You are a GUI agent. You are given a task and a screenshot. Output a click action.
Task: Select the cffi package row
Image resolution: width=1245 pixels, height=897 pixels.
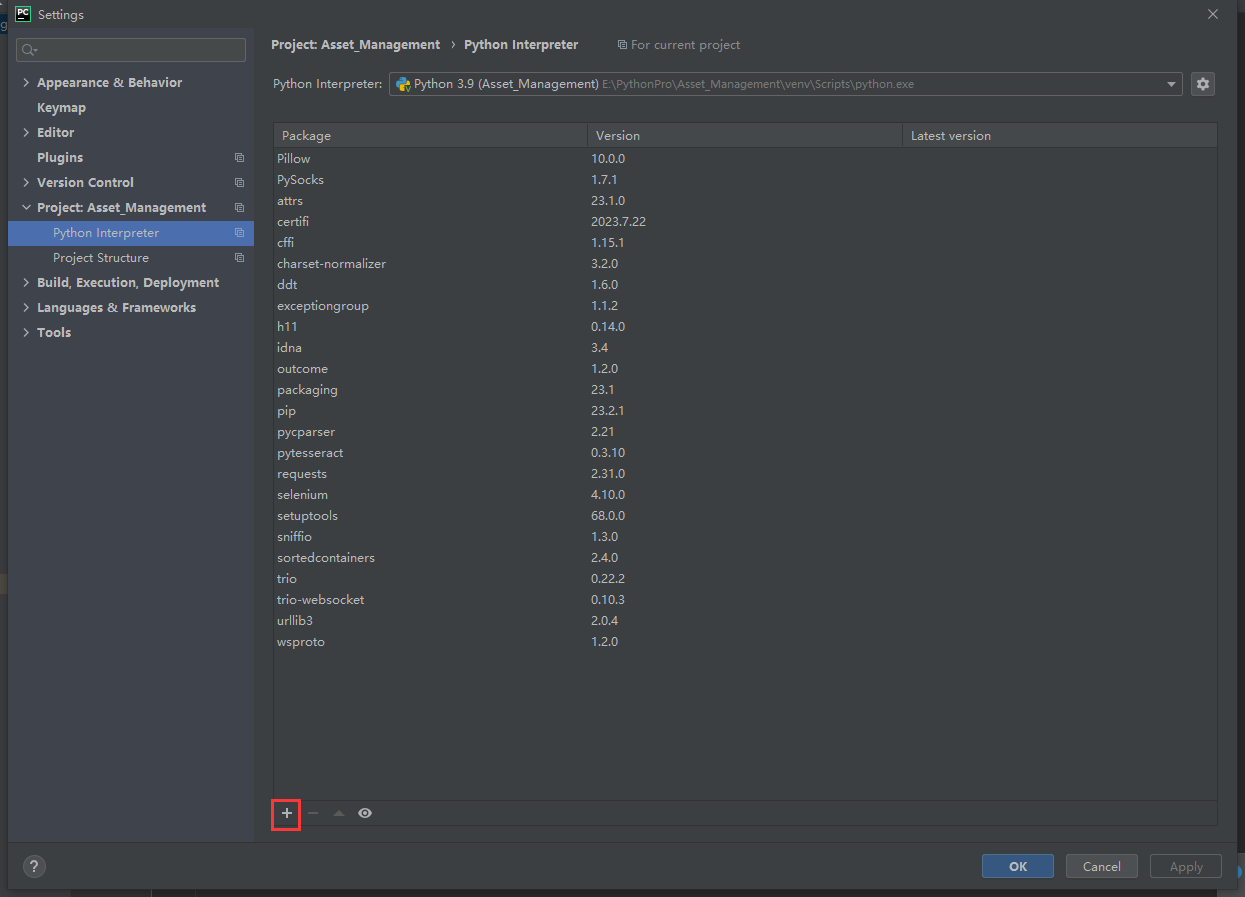745,243
